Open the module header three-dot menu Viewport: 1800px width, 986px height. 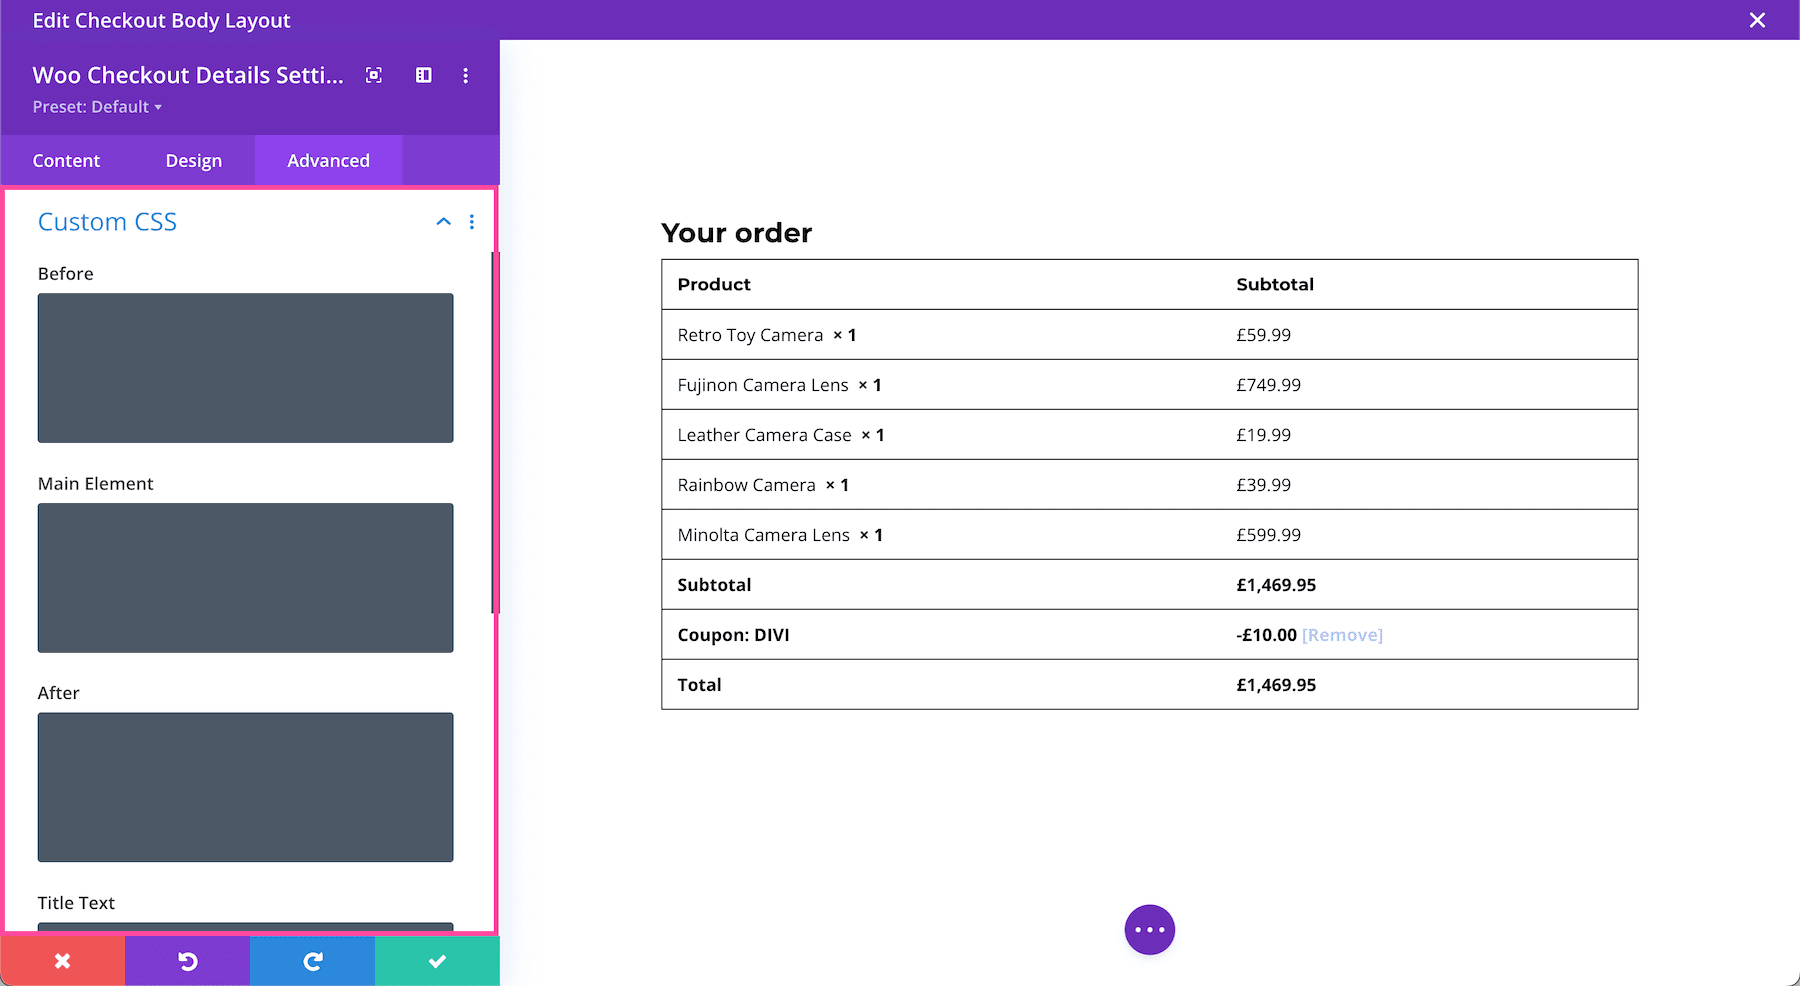pyautogui.click(x=465, y=75)
